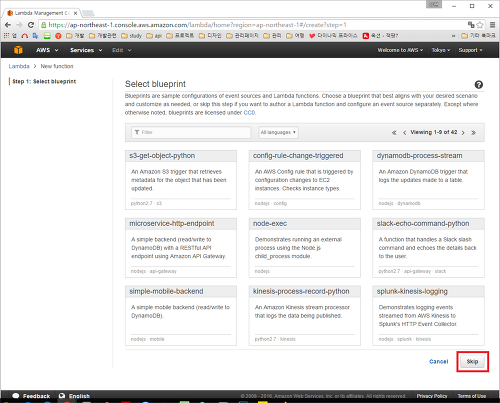
Task: Select the splunk-kinesis-logging blueprint
Action: coord(428,315)
